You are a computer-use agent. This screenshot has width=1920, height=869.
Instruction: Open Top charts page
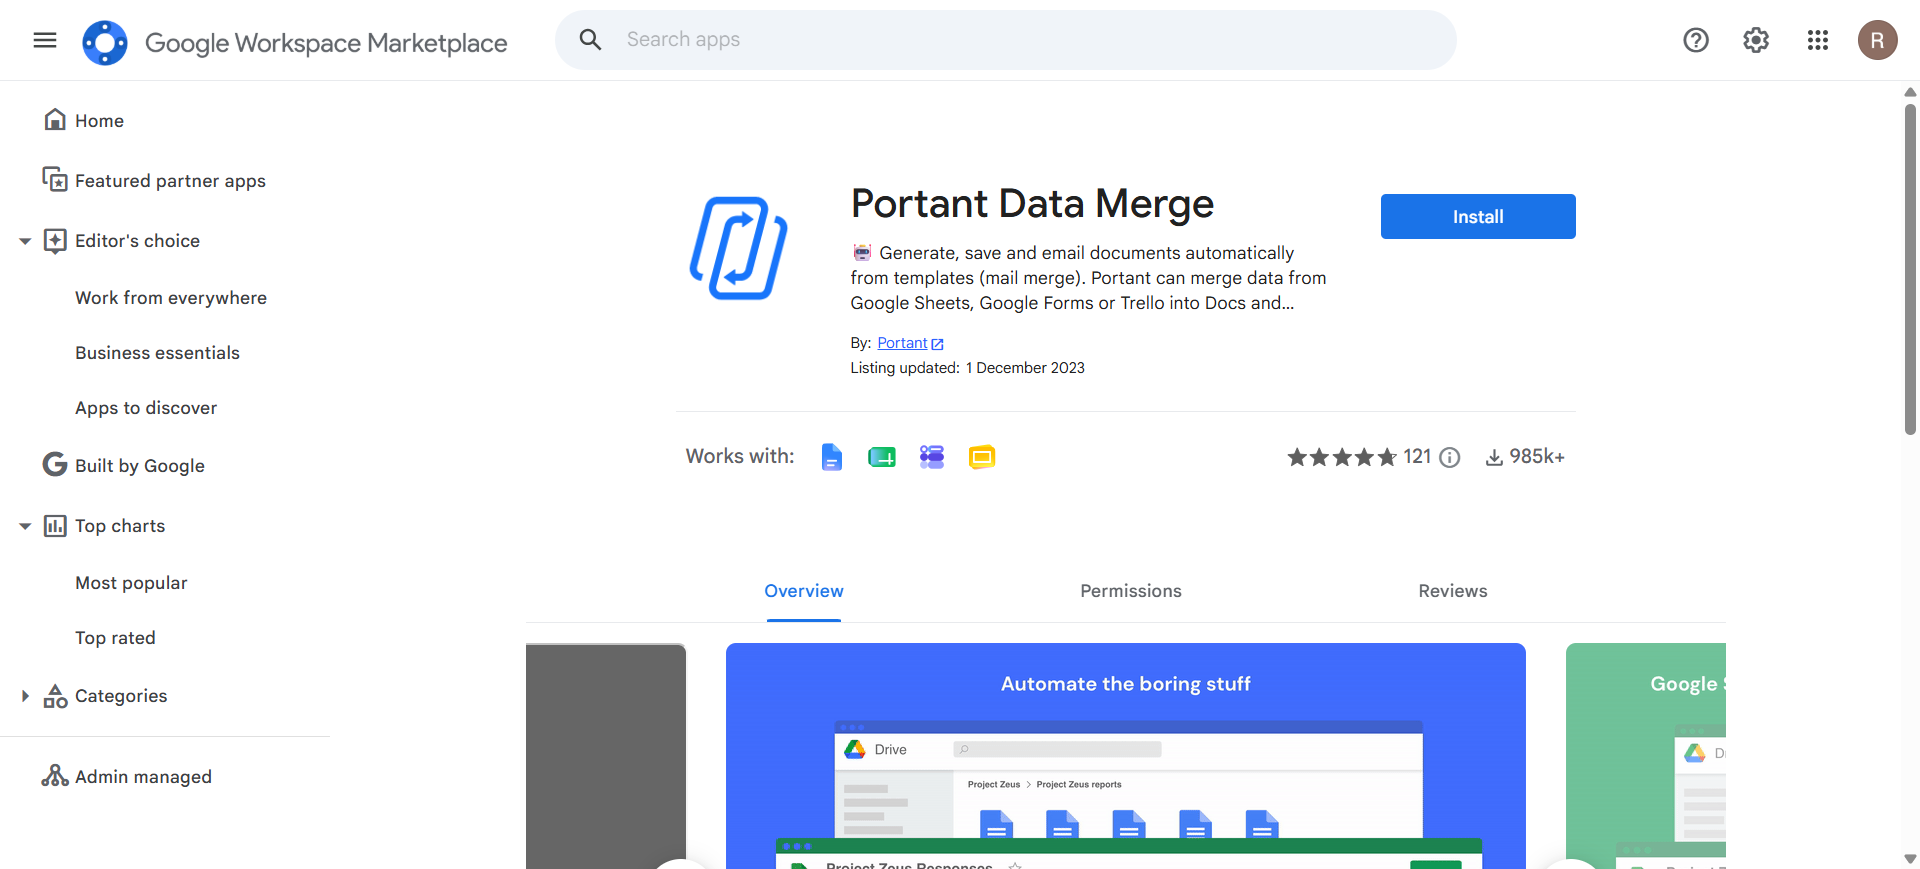[x=120, y=526]
